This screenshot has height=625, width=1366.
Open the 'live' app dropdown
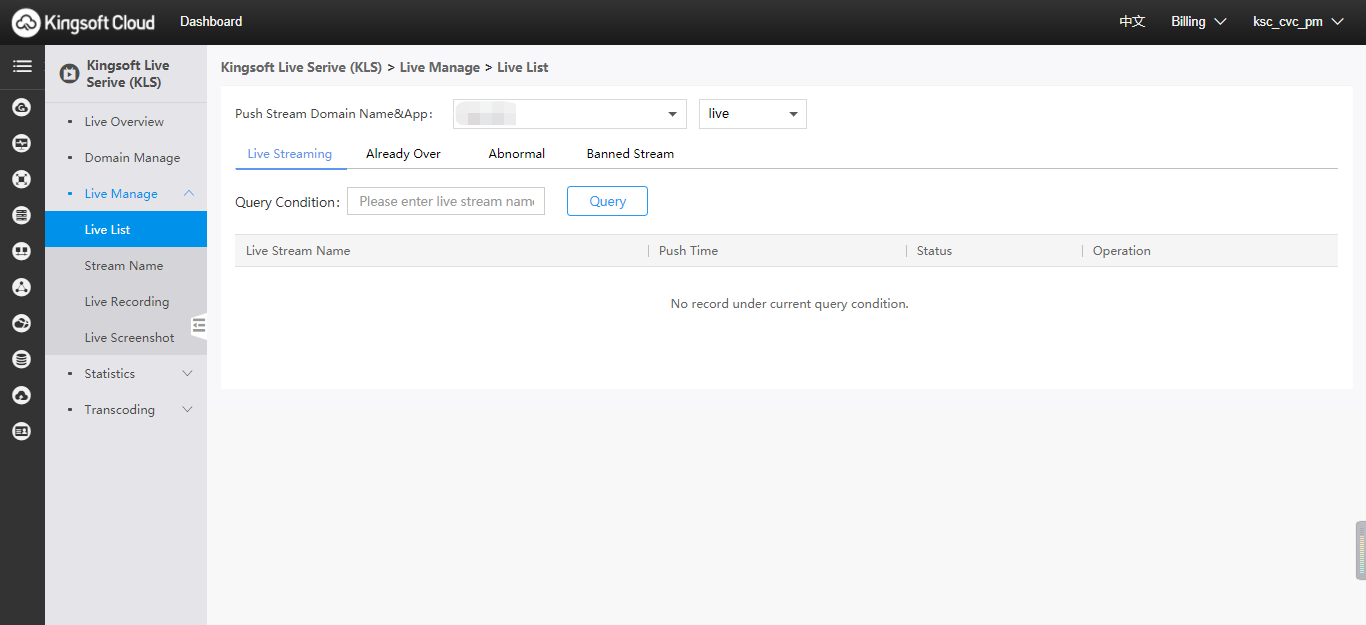pos(753,114)
